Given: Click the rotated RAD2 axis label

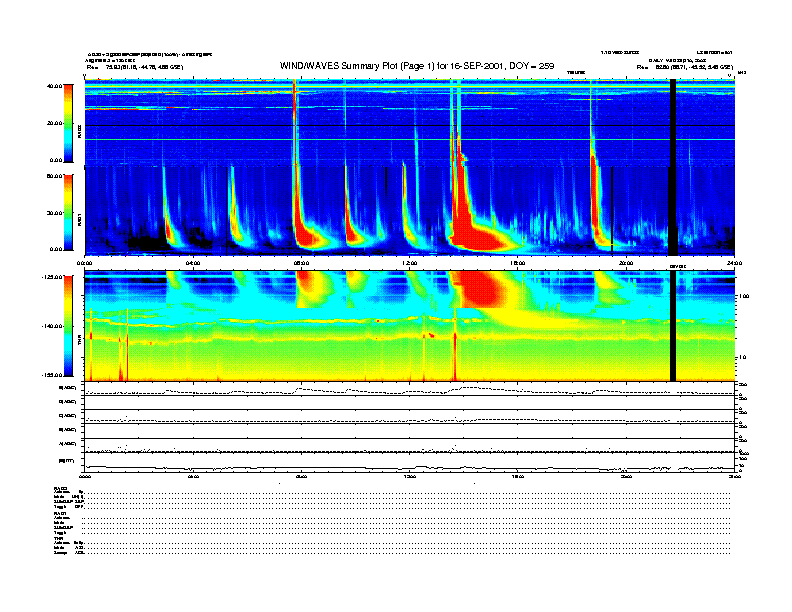Looking at the screenshot, I should pyautogui.click(x=80, y=132).
